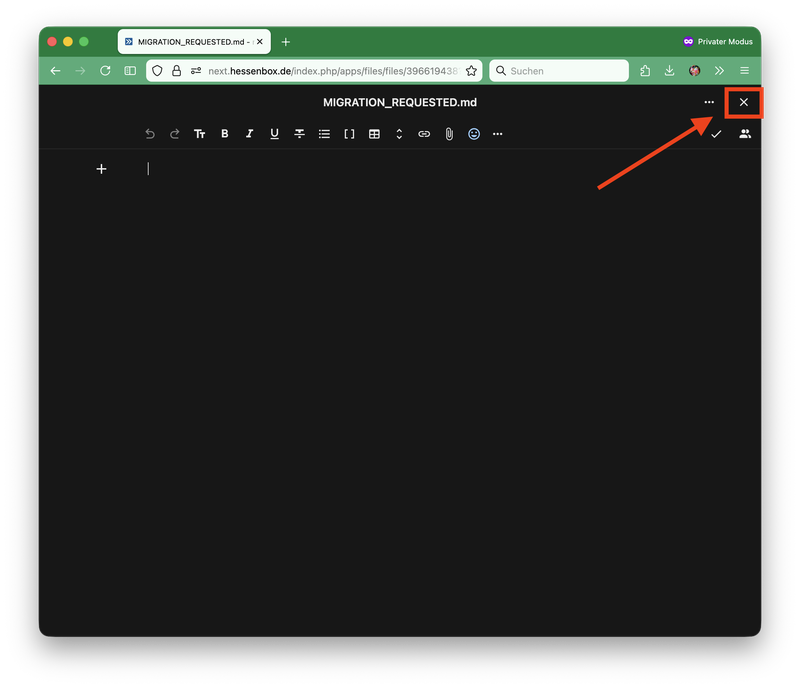The width and height of the screenshot is (800, 688).
Task: Toggle italic formatting
Action: [x=249, y=134]
